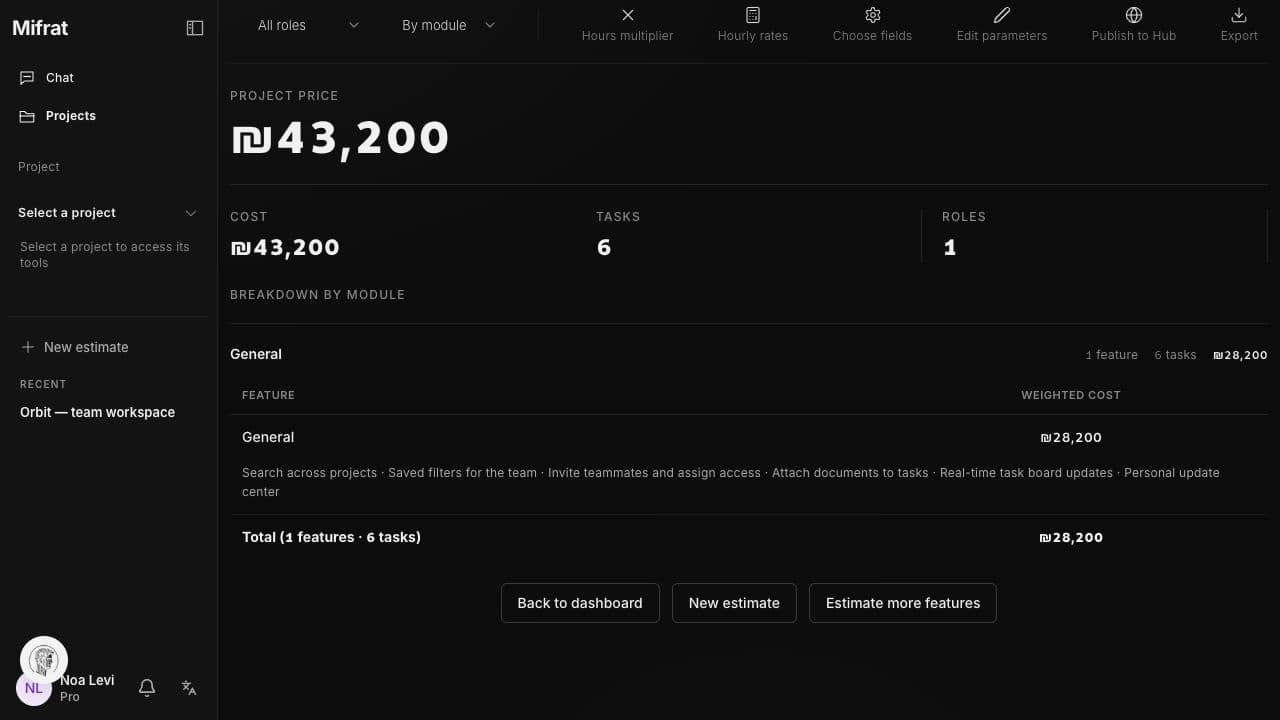
Task: Collapse the sidebar panel icon
Action: point(195,28)
